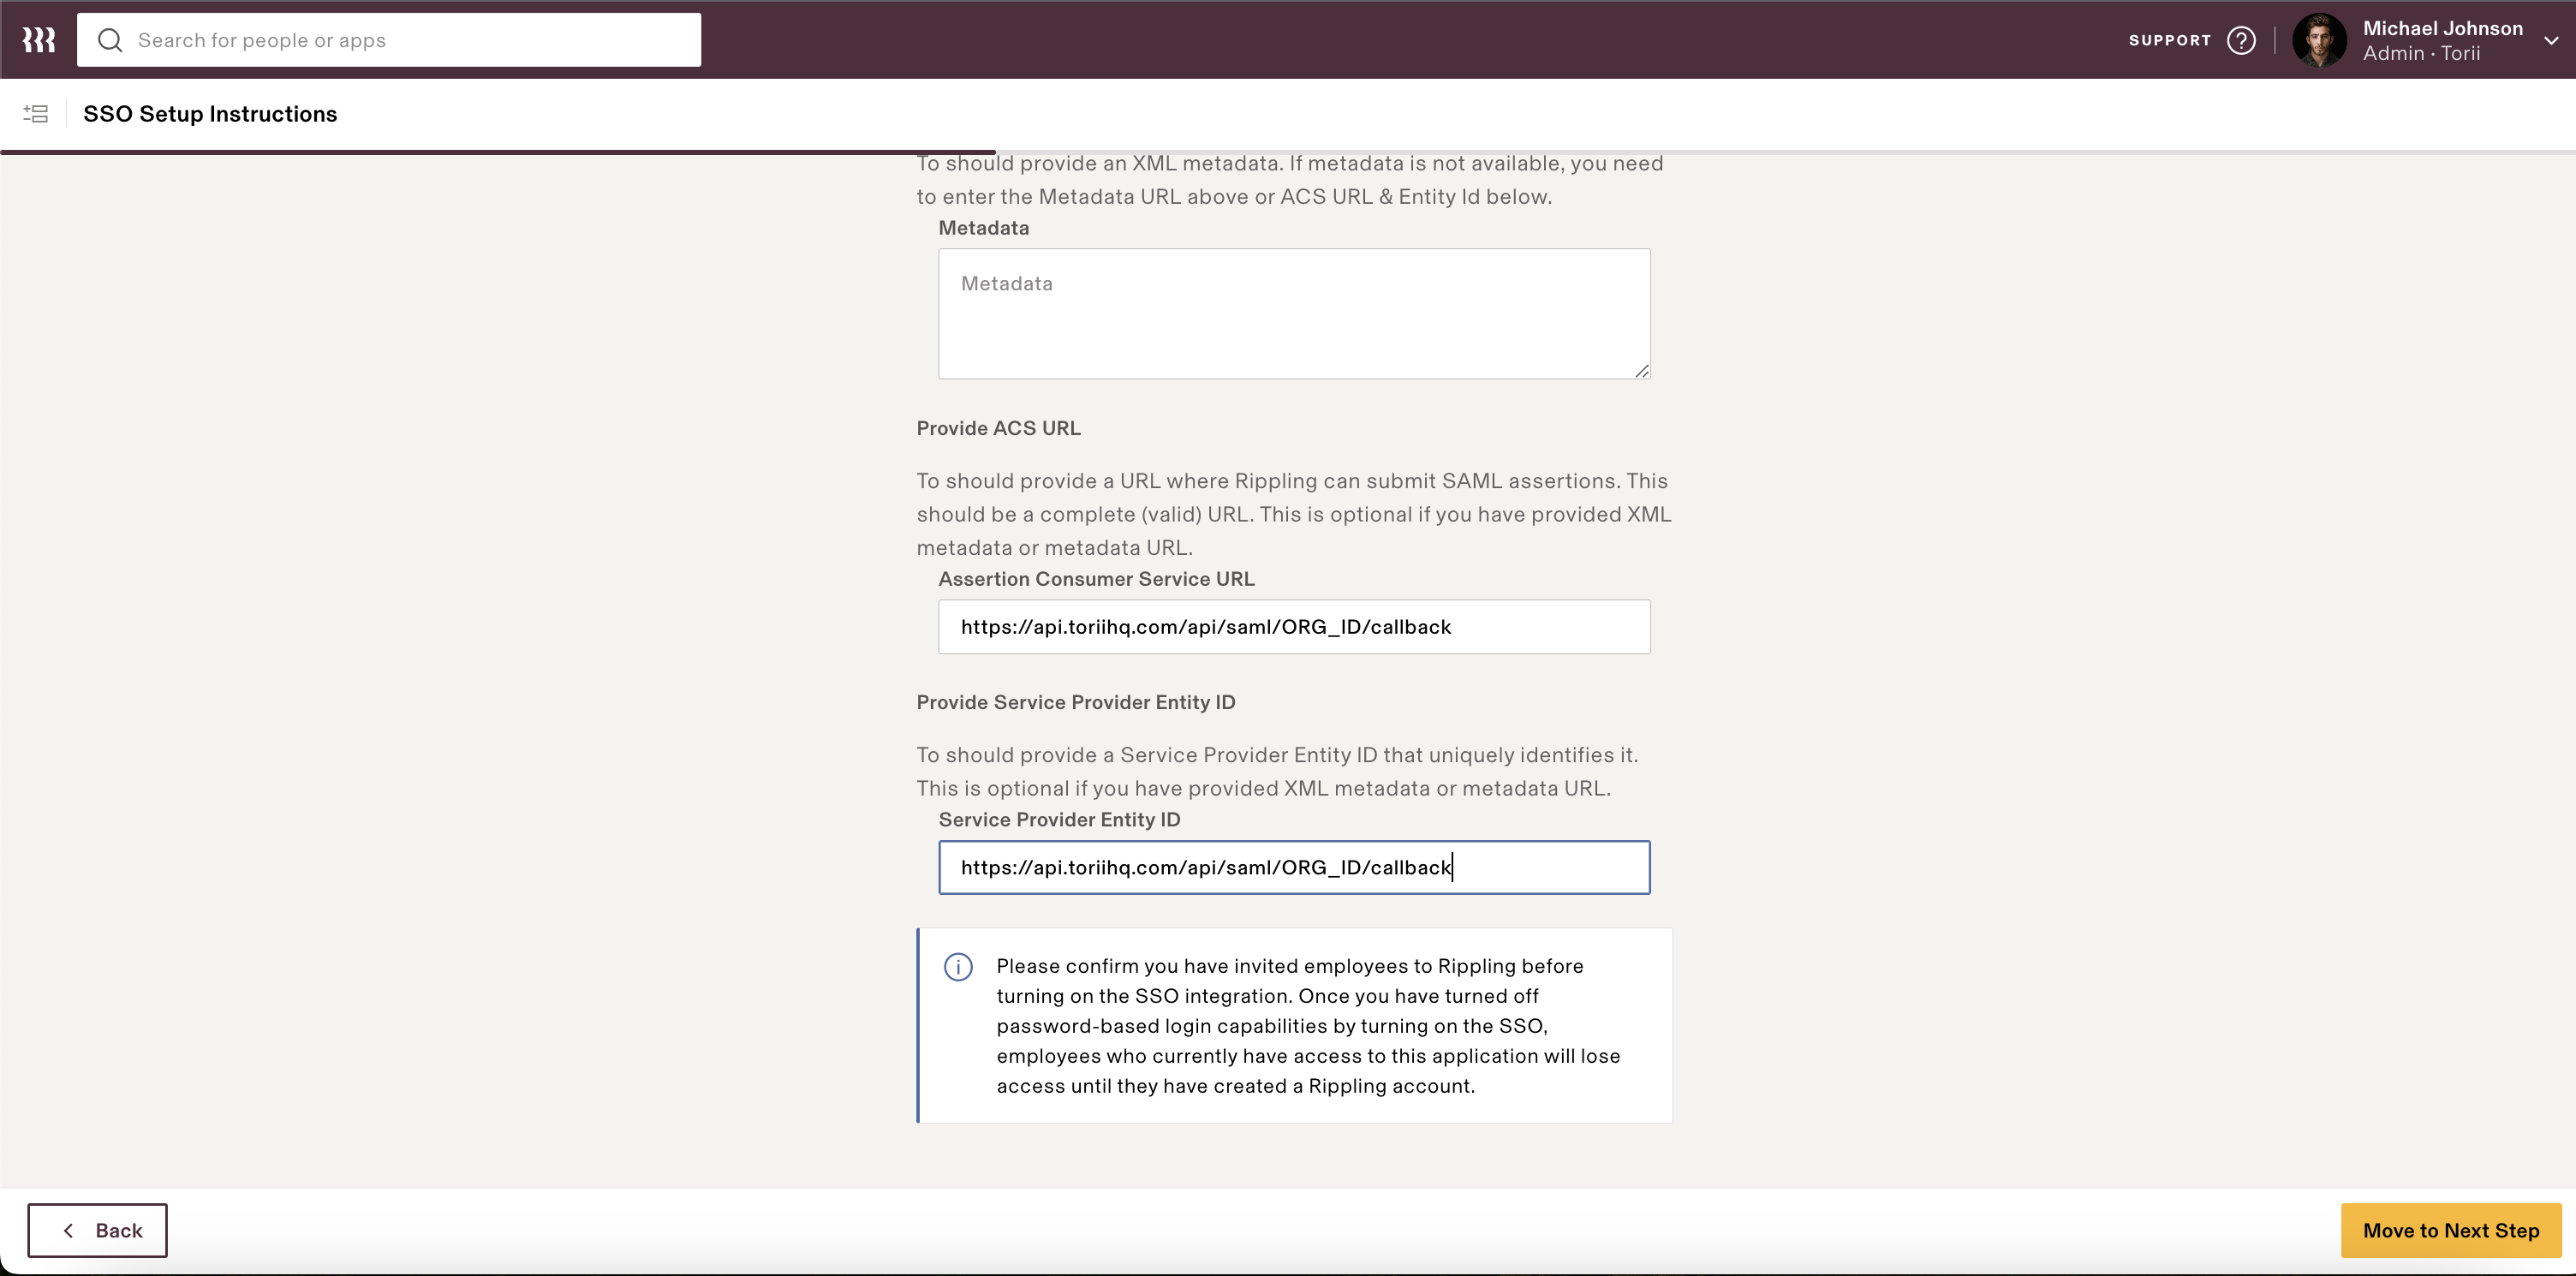Click Provide Service Provider Entity ID heading
Screen dimensions: 2576x1276
[x=1076, y=702]
